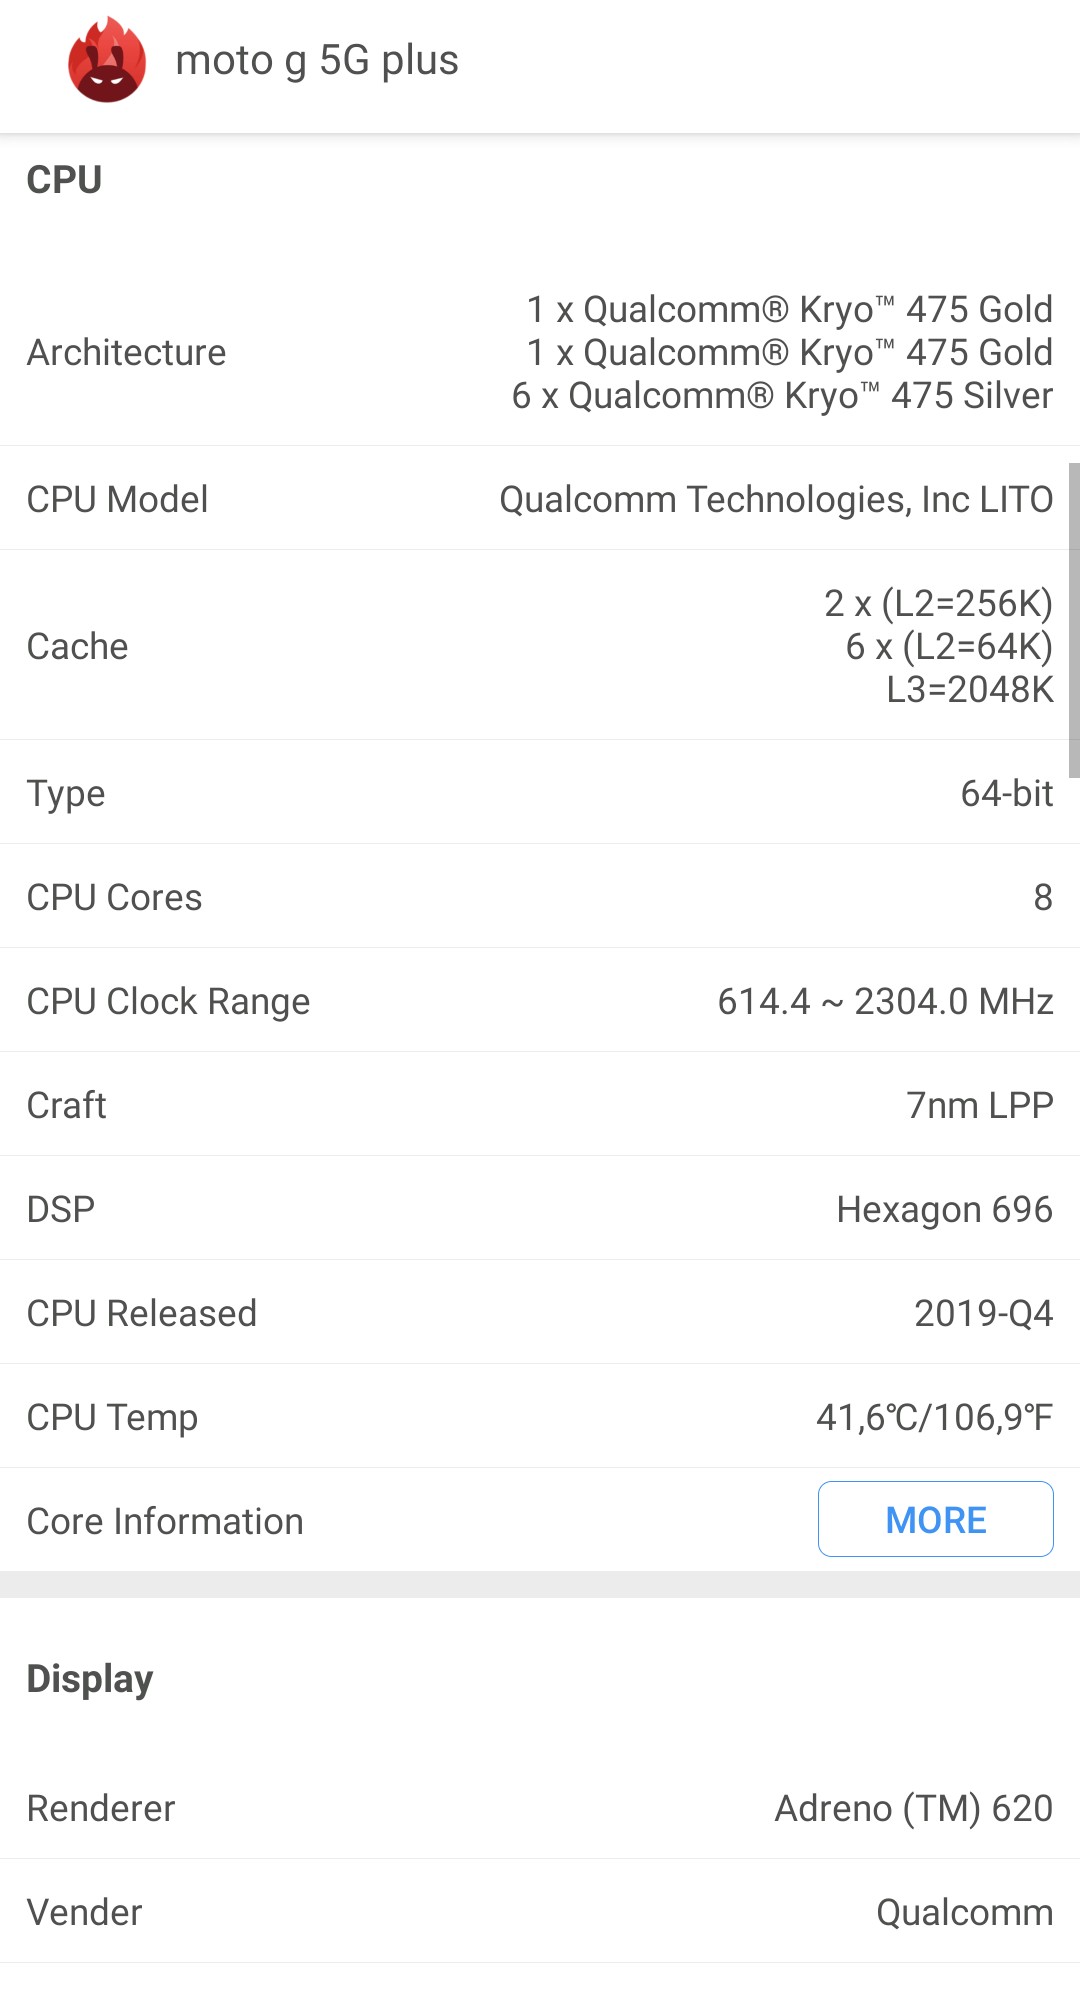Tap the CPU Clock Range row
Screen dimensions: 1080x2000
(x=540, y=1001)
